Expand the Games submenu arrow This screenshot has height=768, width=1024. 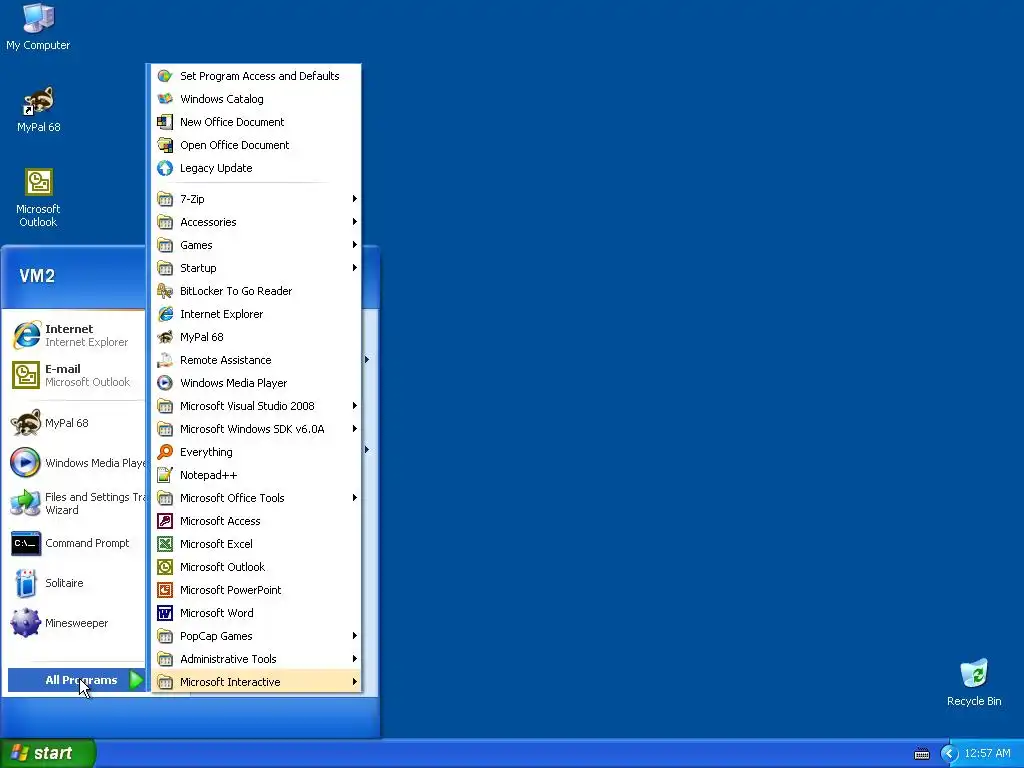point(355,245)
